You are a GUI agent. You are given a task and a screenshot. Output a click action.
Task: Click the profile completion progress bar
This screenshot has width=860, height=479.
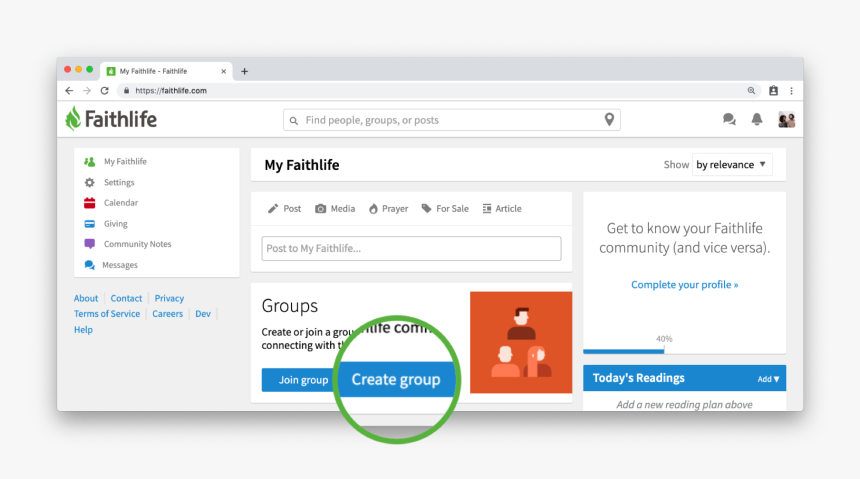(684, 351)
